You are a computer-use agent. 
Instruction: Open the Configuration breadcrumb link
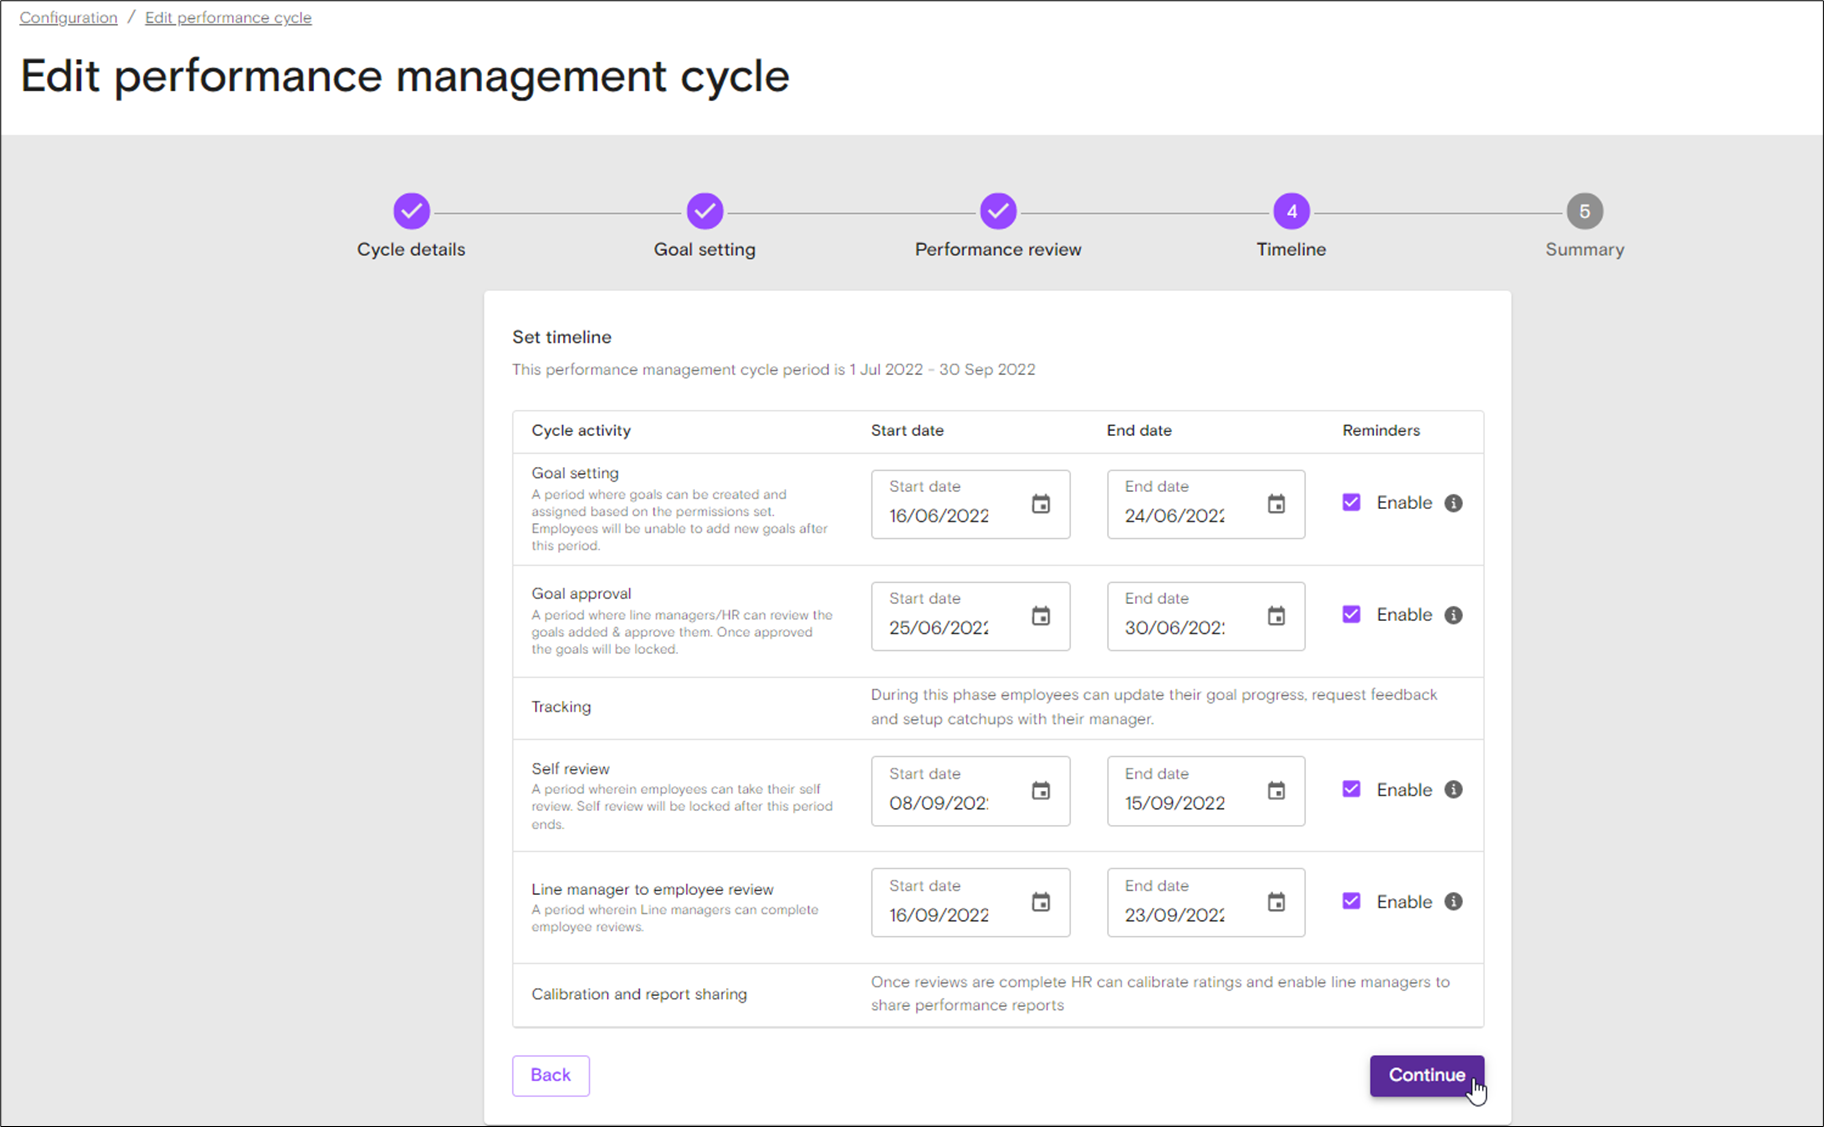pos(67,17)
